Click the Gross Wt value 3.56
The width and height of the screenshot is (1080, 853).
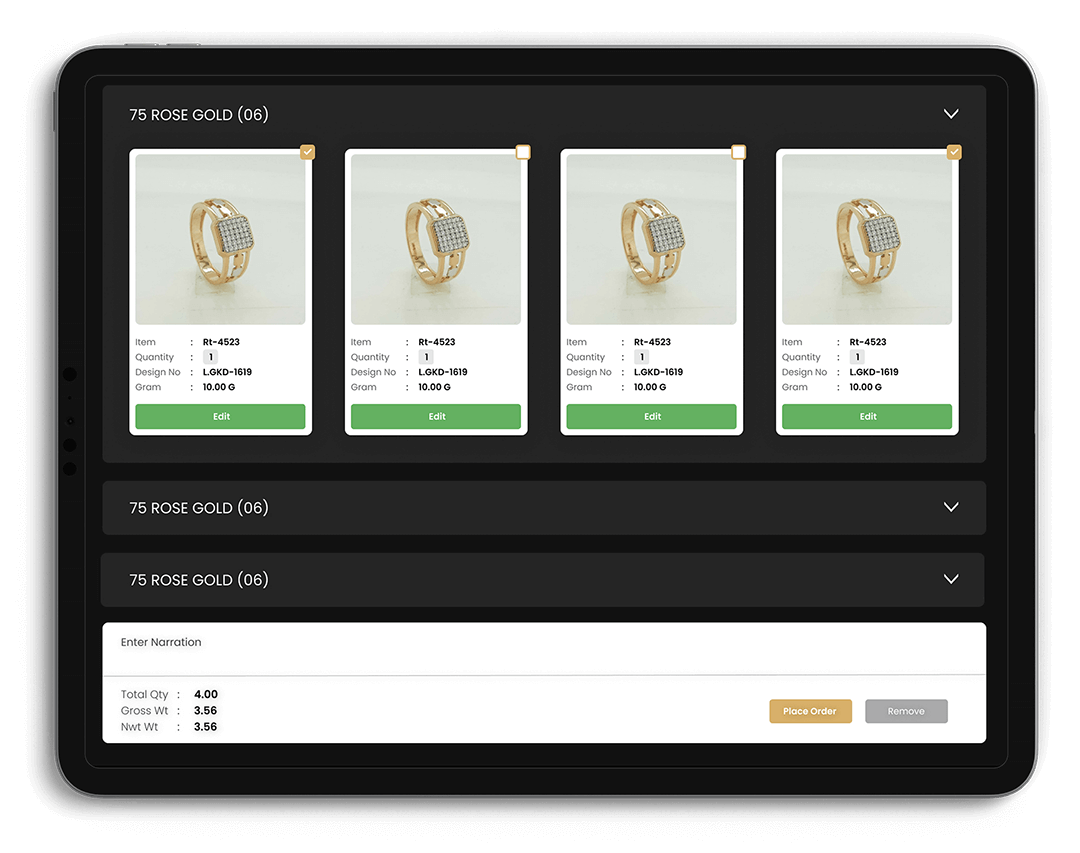[x=205, y=710]
